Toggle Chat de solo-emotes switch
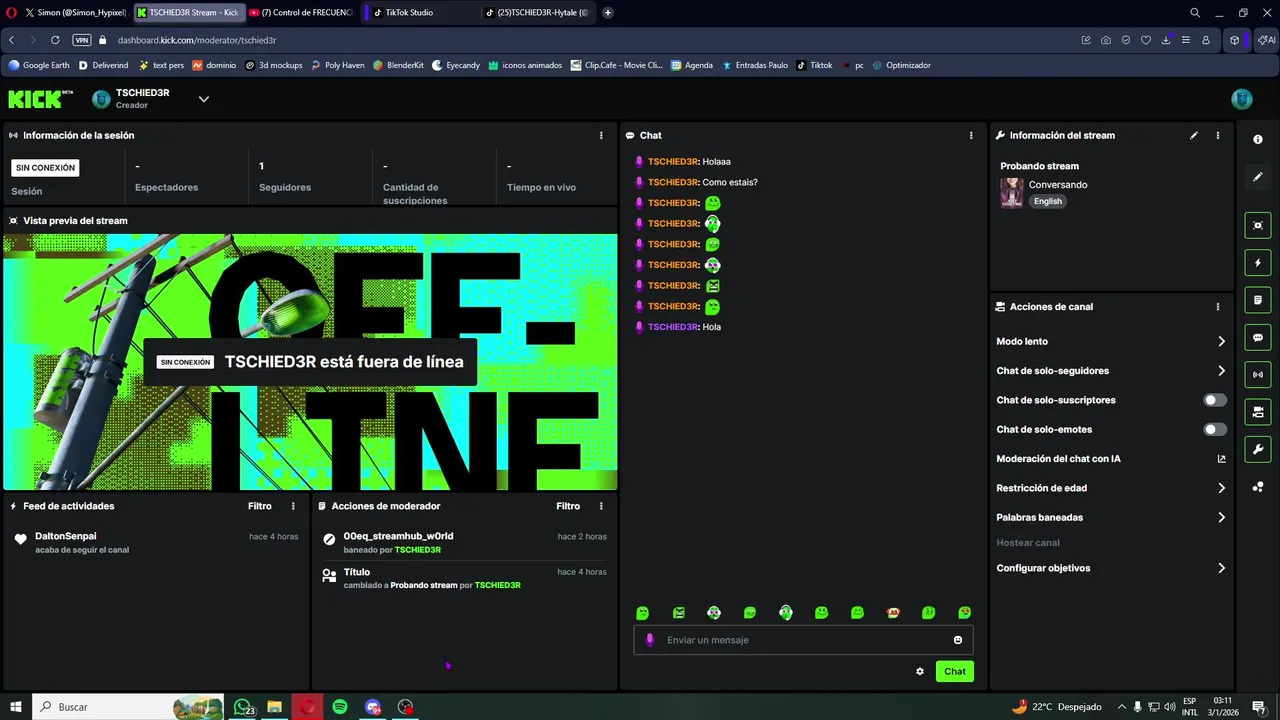Viewport: 1280px width, 720px height. click(1215, 429)
